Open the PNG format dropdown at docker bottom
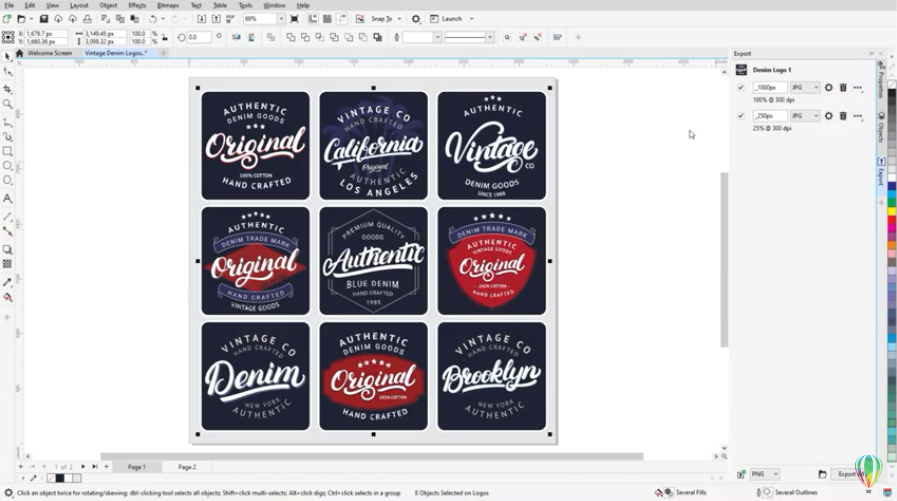The width and height of the screenshot is (897, 501). pyautogui.click(x=765, y=474)
